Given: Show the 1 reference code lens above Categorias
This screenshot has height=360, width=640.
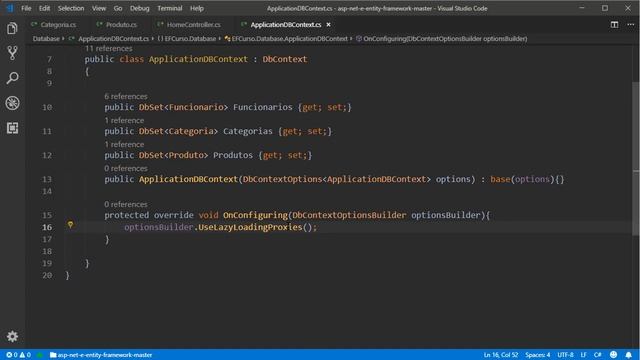Looking at the screenshot, I should pyautogui.click(x=124, y=120).
